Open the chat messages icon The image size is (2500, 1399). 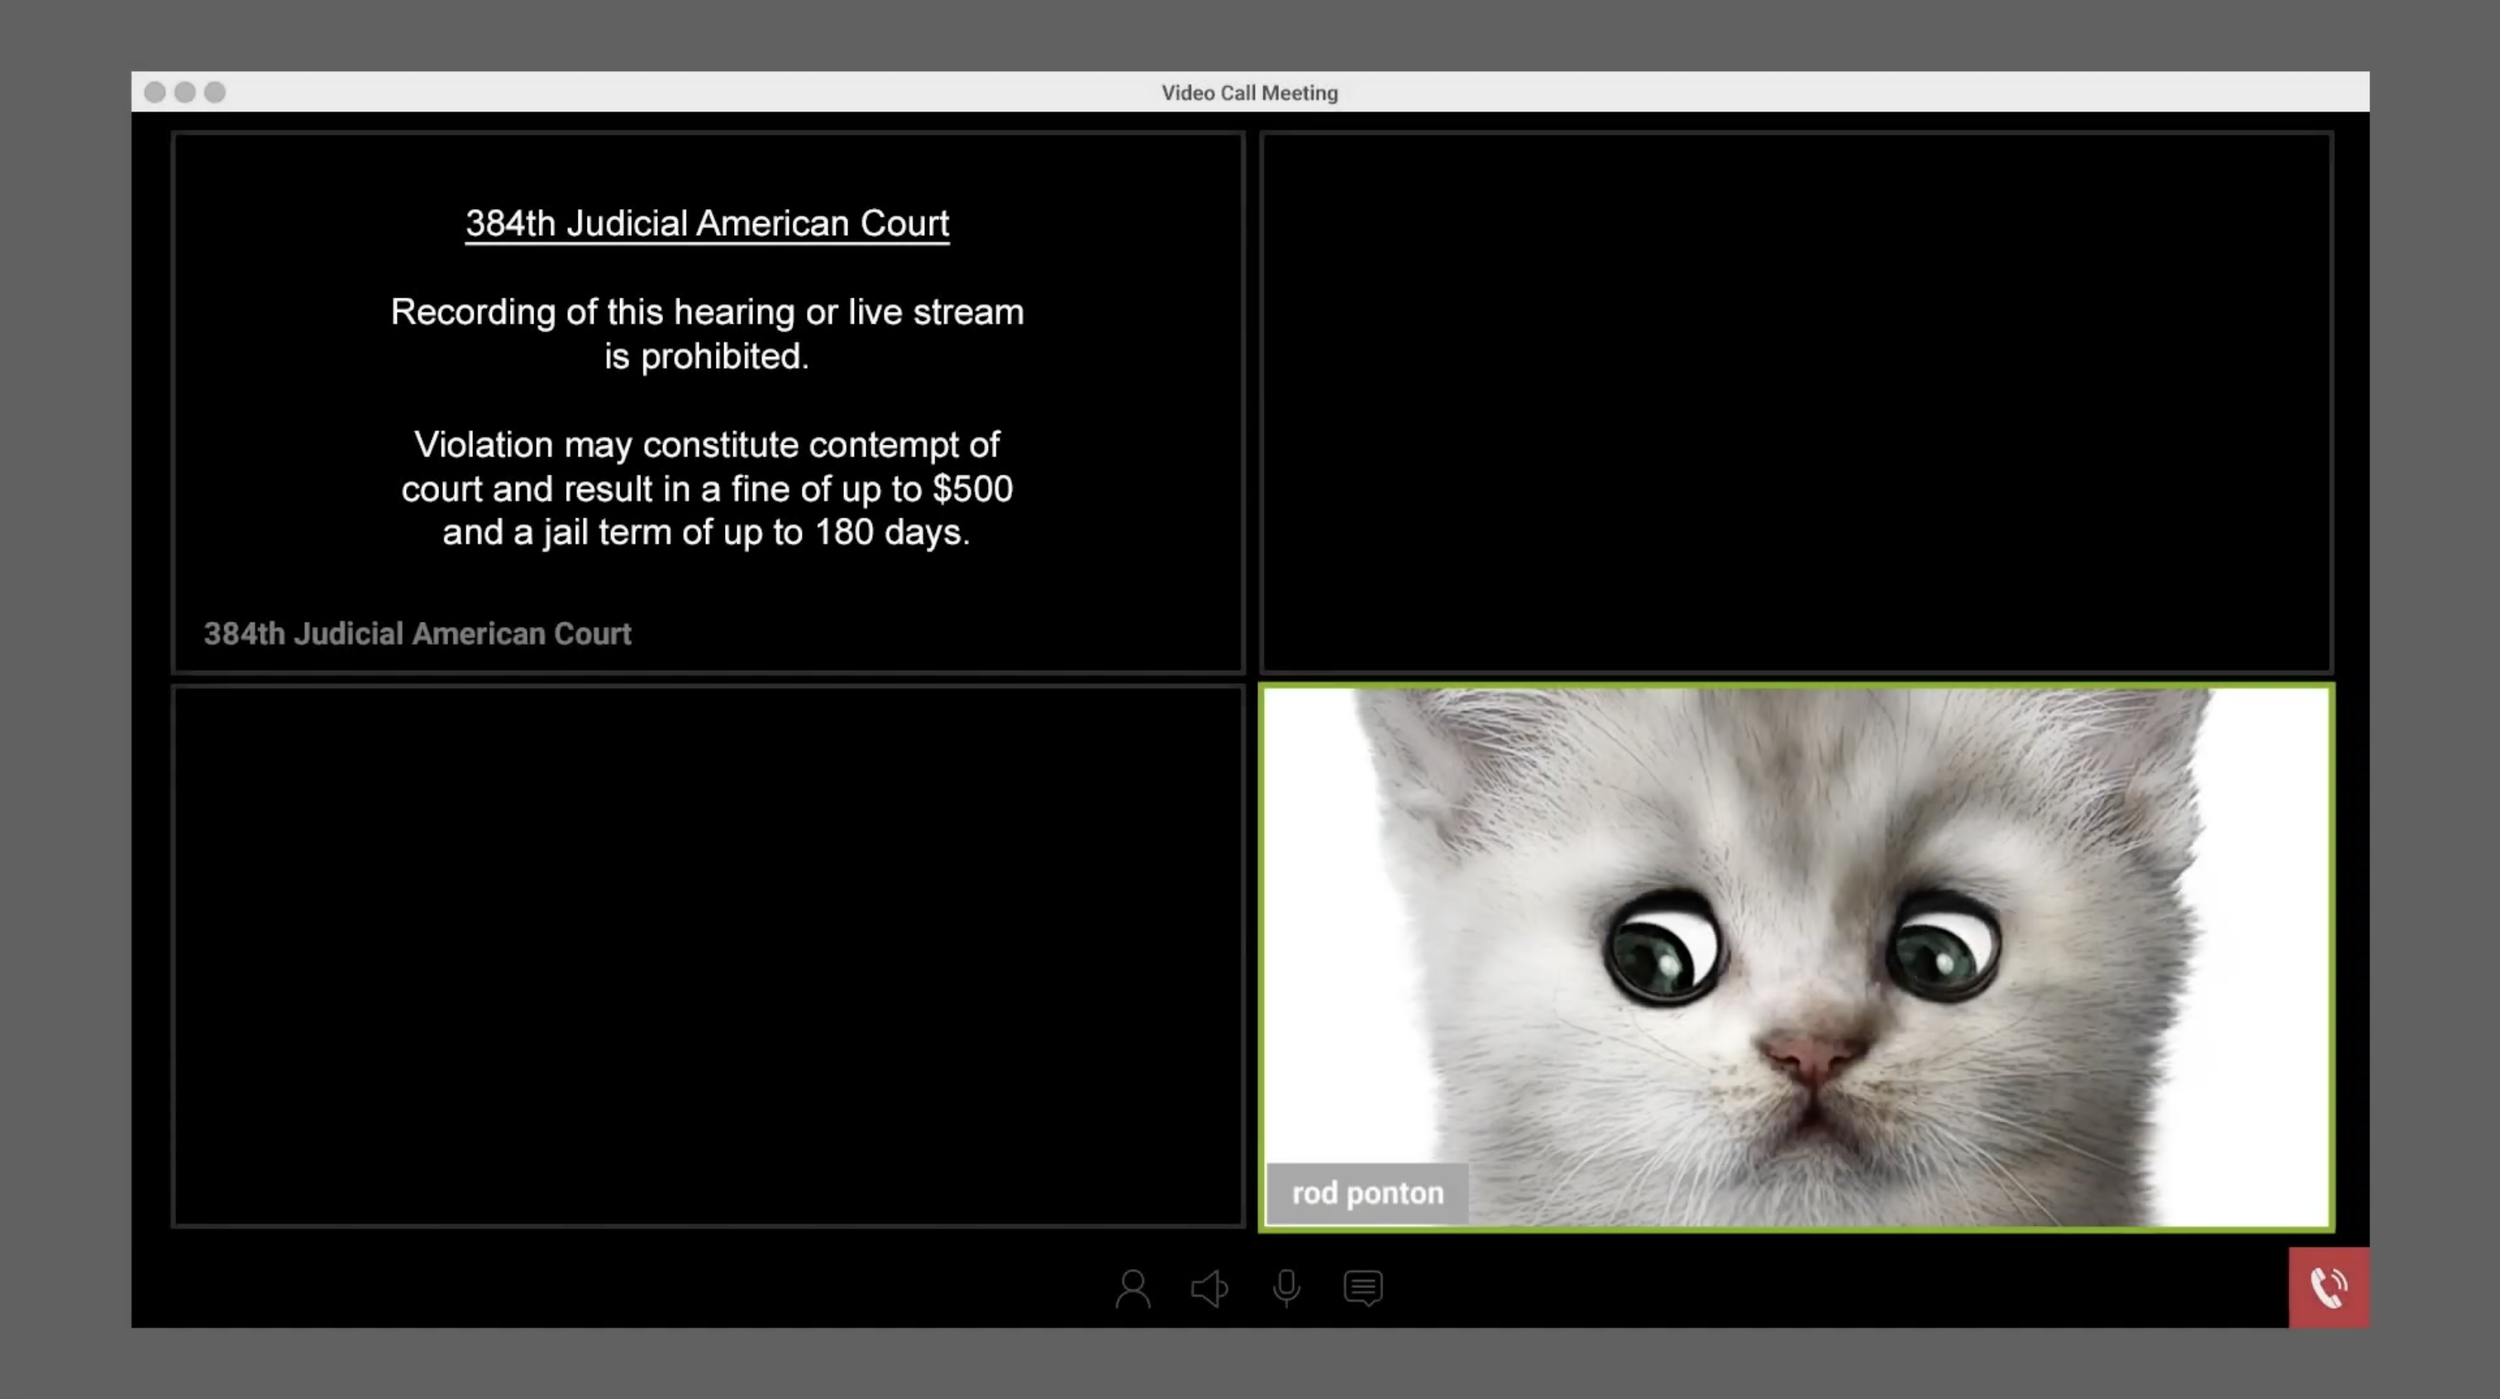click(1363, 1288)
